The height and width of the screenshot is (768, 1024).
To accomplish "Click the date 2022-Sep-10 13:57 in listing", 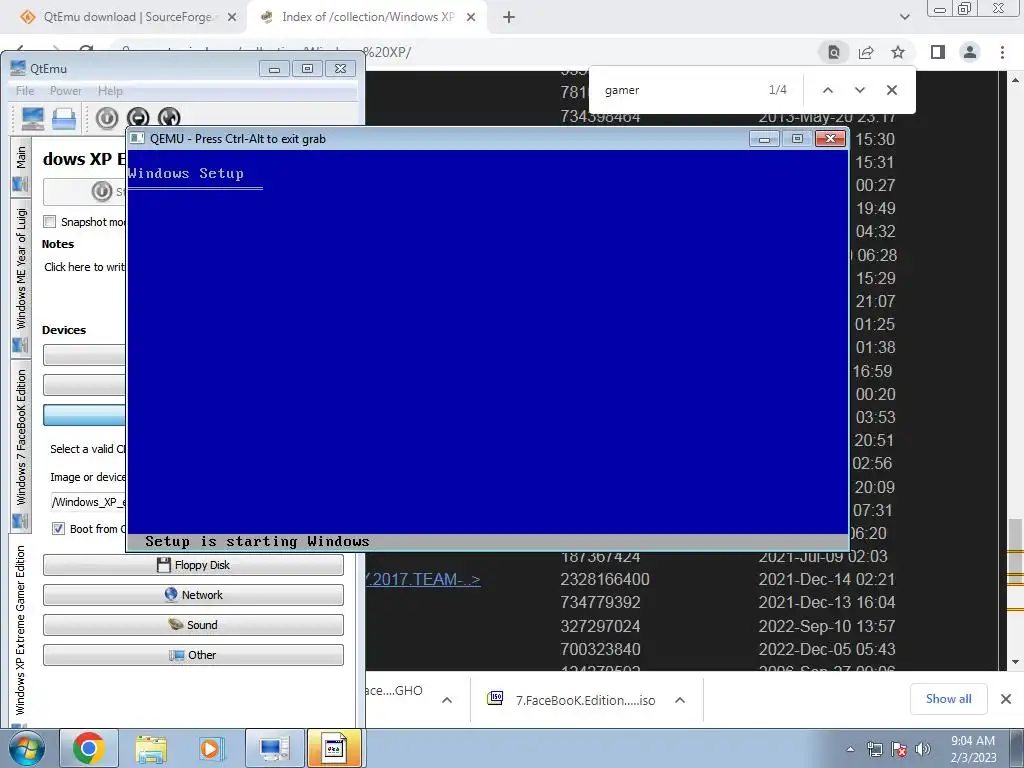I will (x=827, y=626).
